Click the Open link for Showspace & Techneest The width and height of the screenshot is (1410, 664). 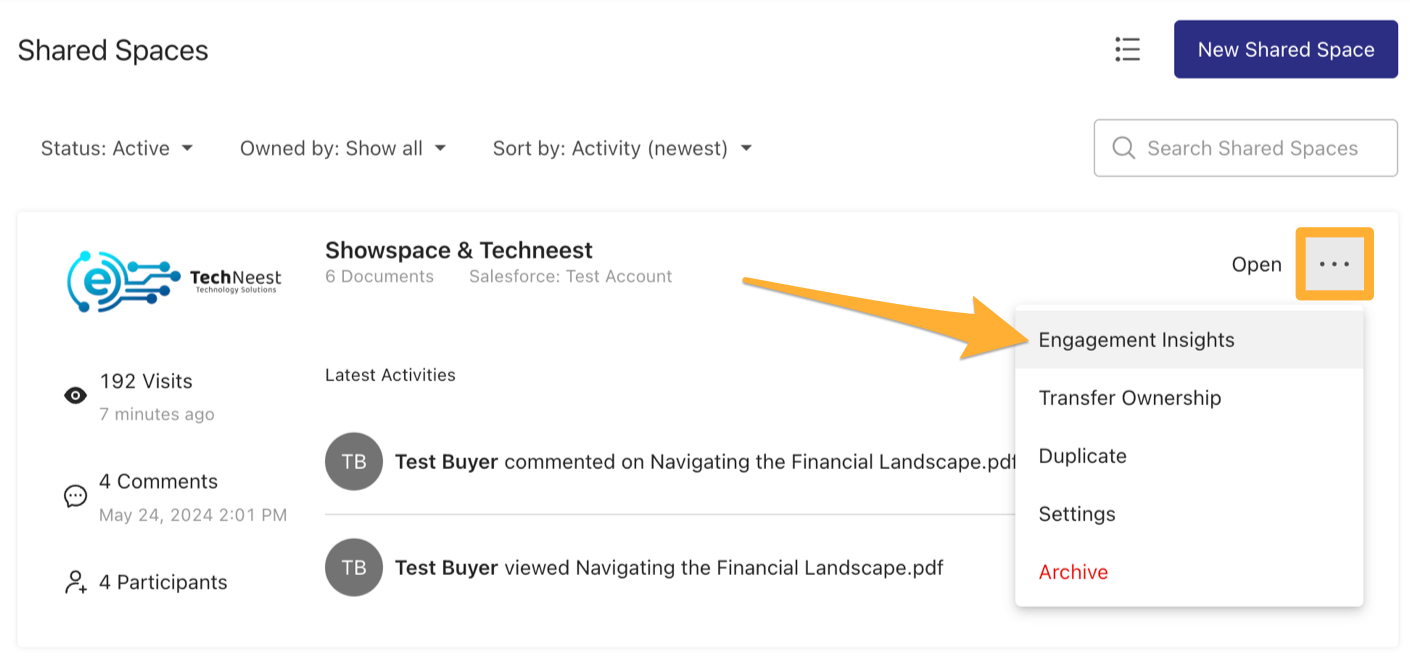pyautogui.click(x=1256, y=264)
